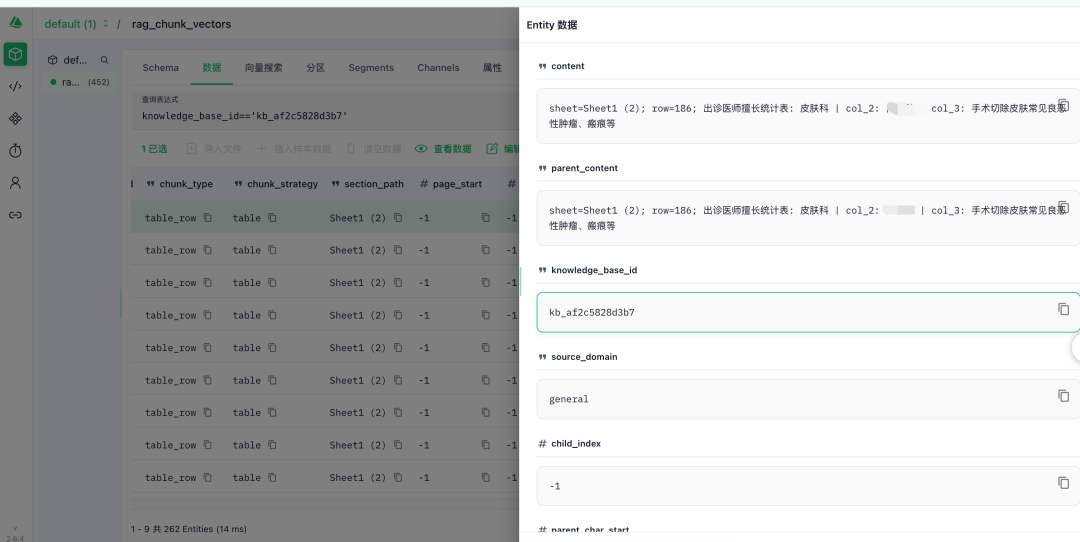Click the source_domain box showing general
Viewport: 1080px width, 542px height.
click(x=808, y=399)
